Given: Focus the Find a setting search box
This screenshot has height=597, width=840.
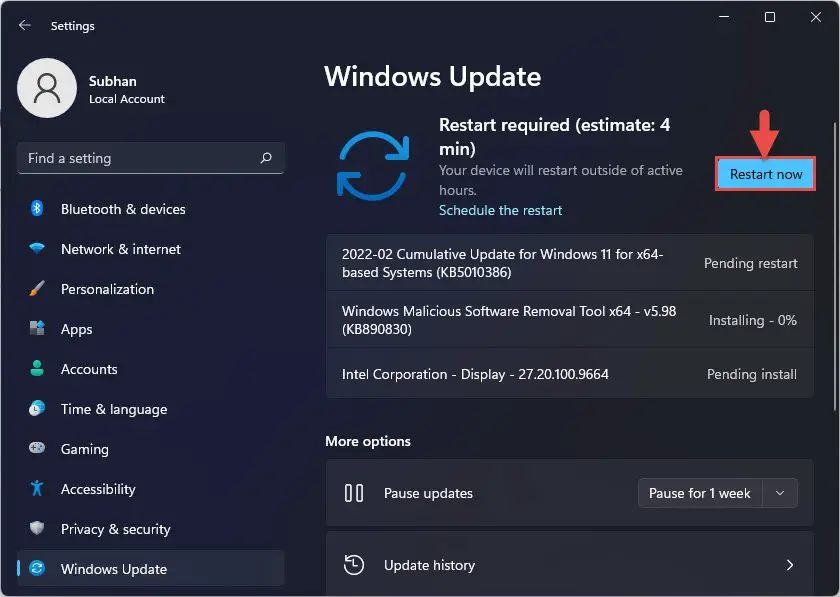Looking at the screenshot, I should click(151, 158).
